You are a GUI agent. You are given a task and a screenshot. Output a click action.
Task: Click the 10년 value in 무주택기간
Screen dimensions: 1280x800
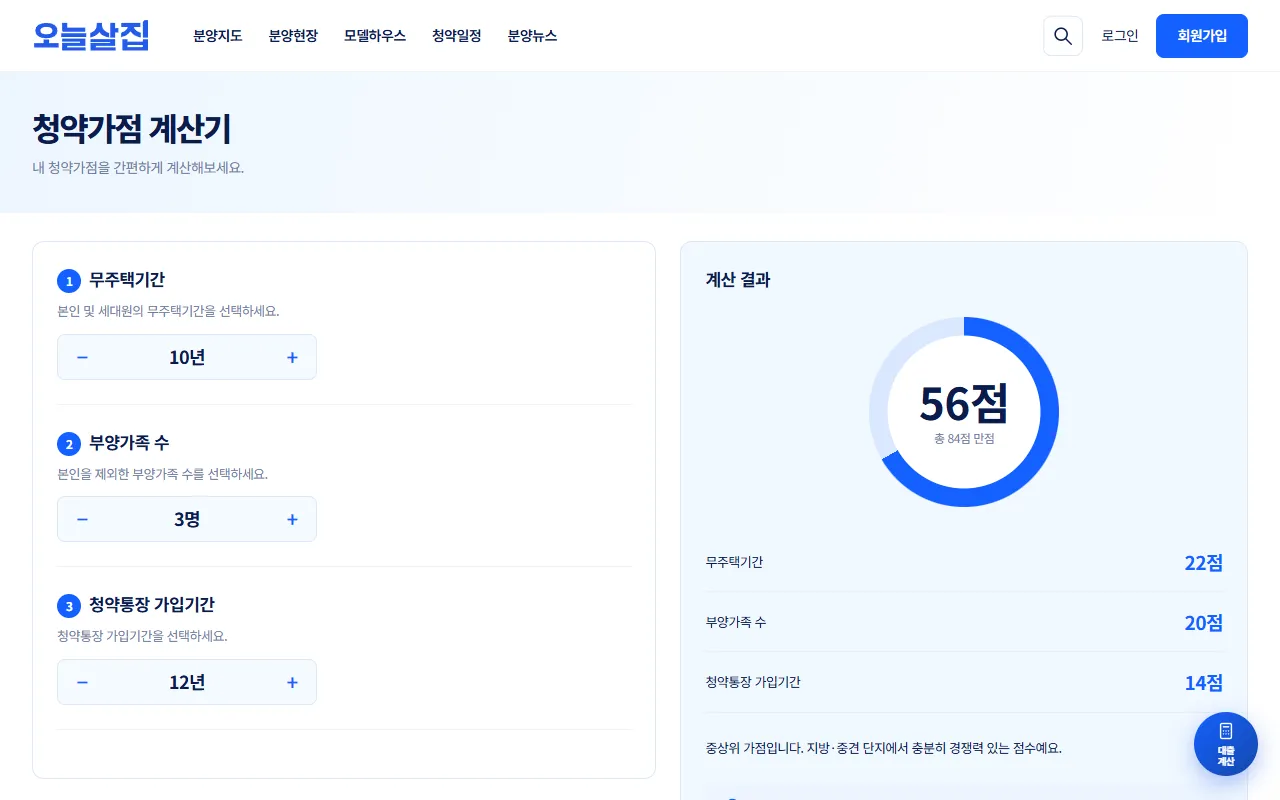[187, 357]
